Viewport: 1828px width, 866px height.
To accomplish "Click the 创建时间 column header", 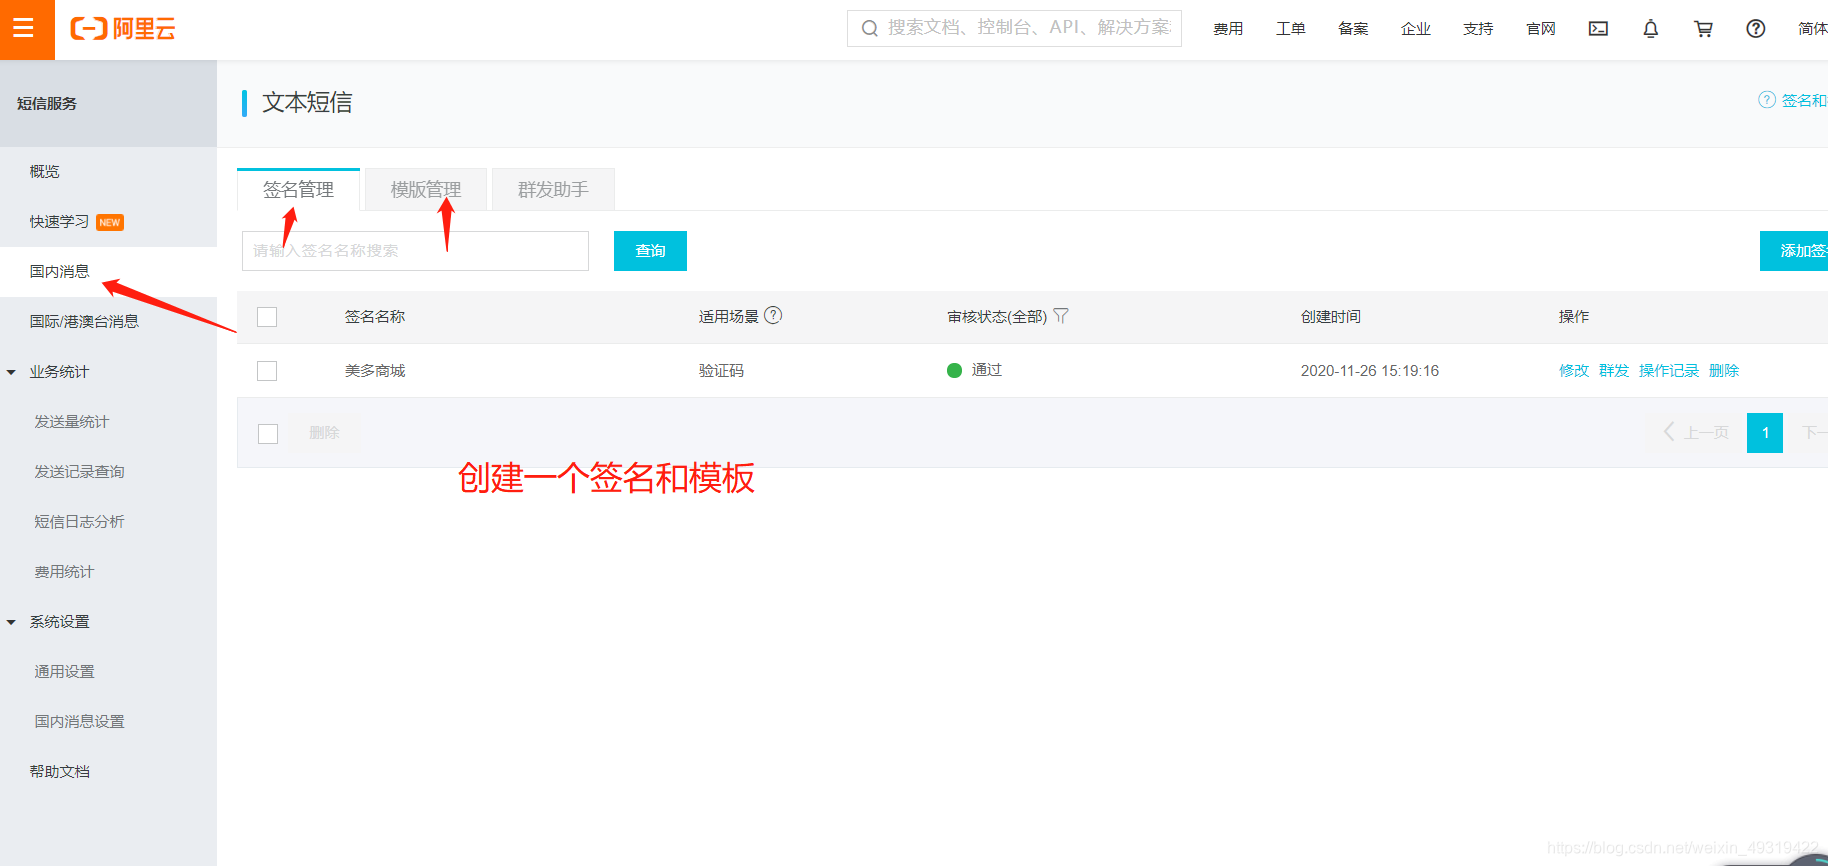I will (x=1330, y=317).
